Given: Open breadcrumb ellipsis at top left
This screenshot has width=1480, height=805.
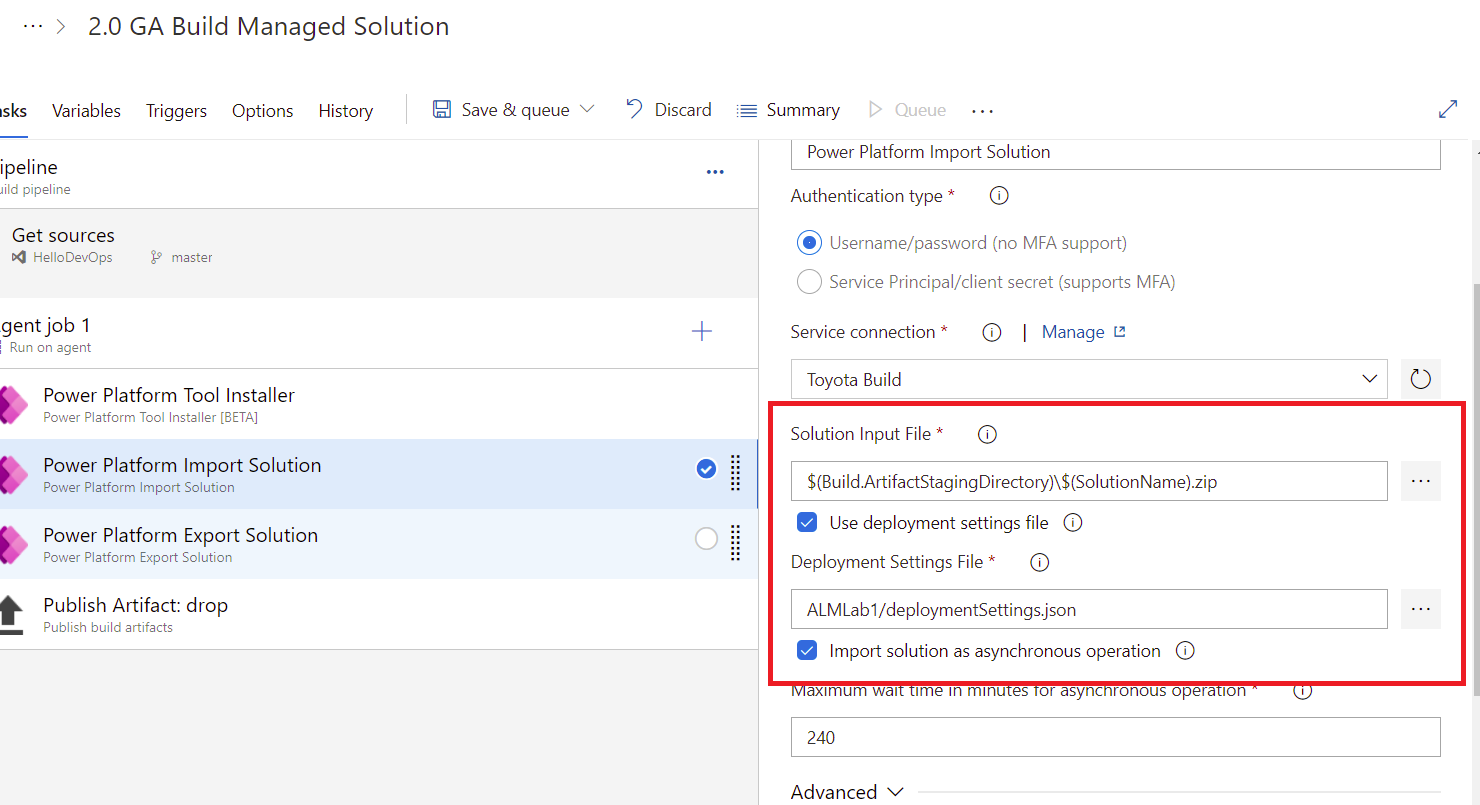Looking at the screenshot, I should click(33, 27).
